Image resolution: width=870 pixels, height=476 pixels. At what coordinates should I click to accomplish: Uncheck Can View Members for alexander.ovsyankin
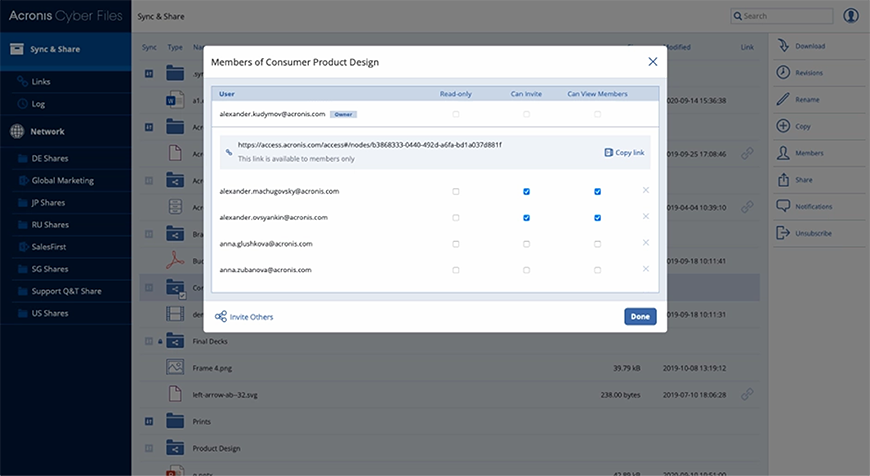click(597, 217)
